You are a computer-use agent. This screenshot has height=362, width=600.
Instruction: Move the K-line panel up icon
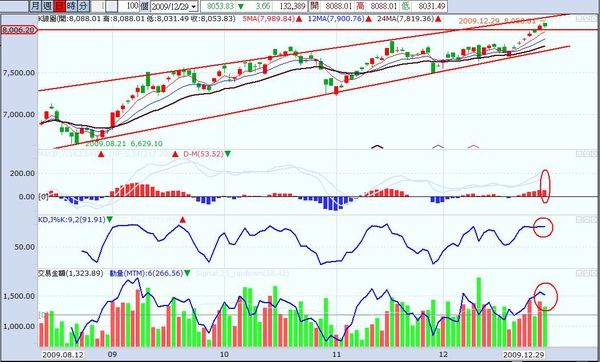coord(586,19)
